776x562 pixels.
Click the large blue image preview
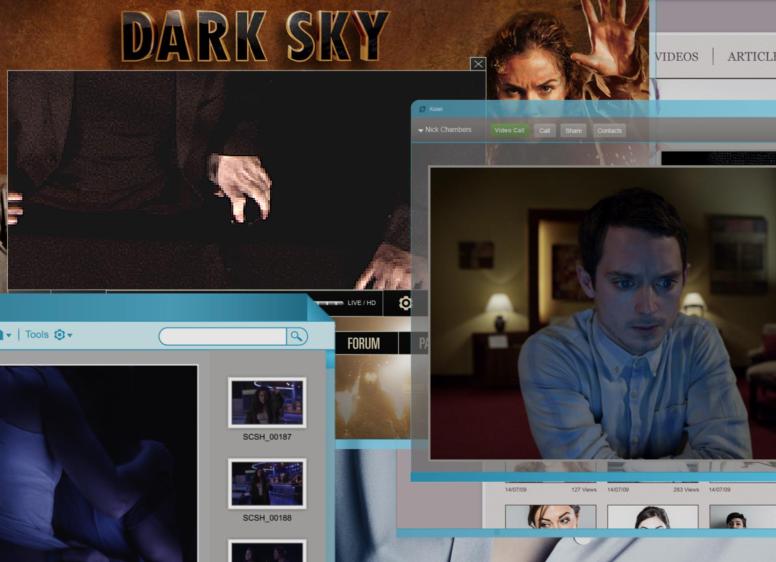pos(98,464)
